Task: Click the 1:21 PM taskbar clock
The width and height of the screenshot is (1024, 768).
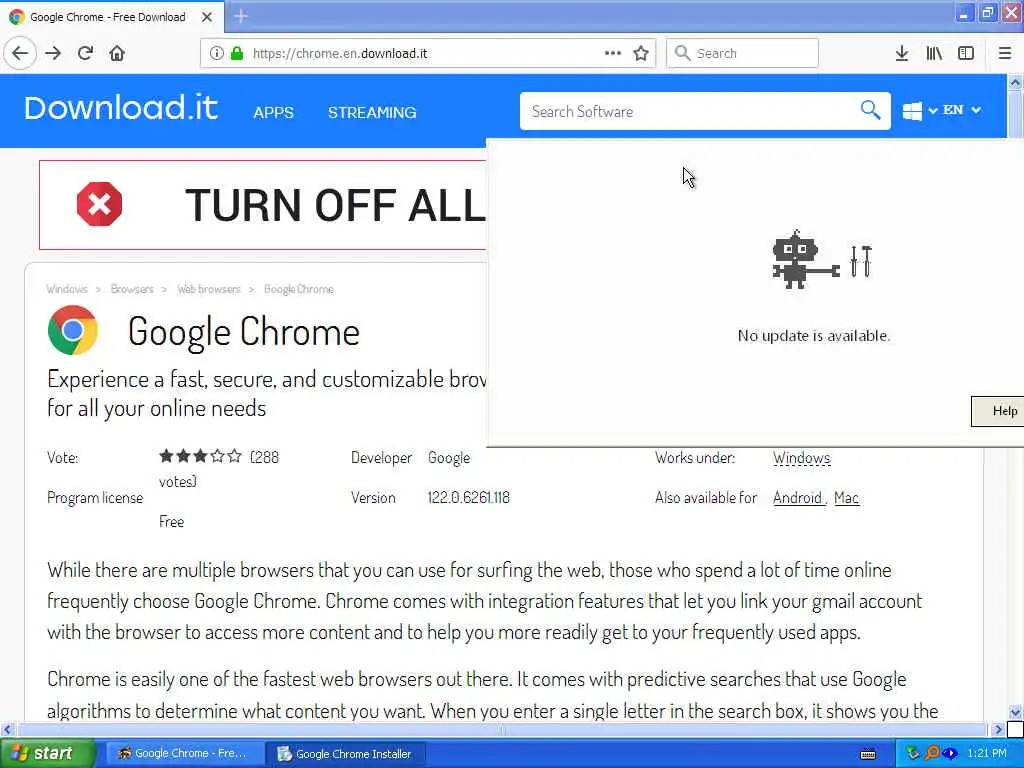Action: (987, 754)
